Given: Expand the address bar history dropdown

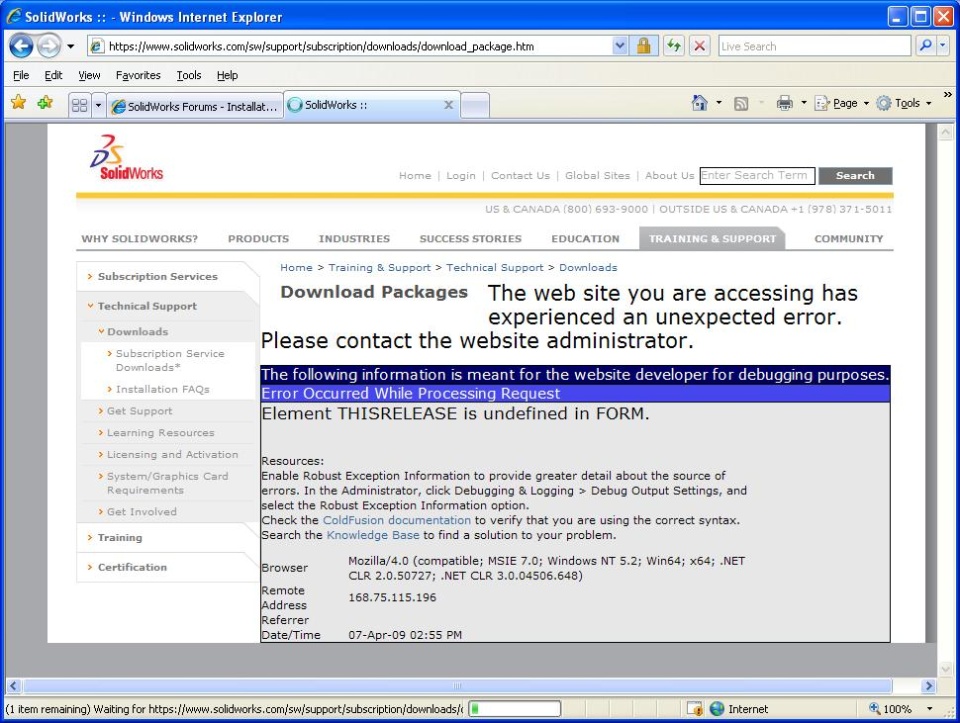Looking at the screenshot, I should 620,46.
